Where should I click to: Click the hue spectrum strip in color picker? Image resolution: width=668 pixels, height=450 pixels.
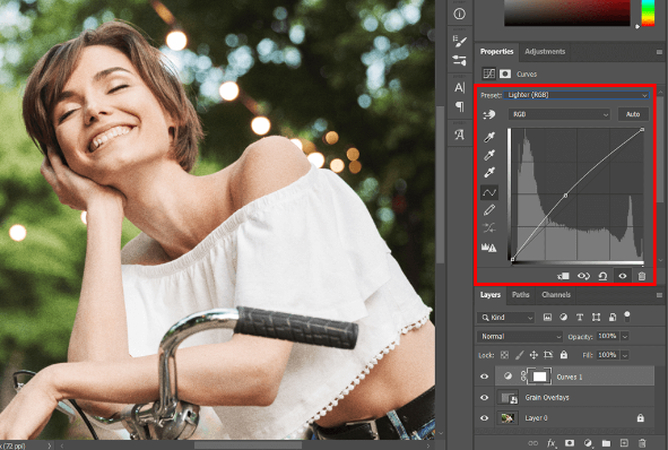tap(647, 12)
